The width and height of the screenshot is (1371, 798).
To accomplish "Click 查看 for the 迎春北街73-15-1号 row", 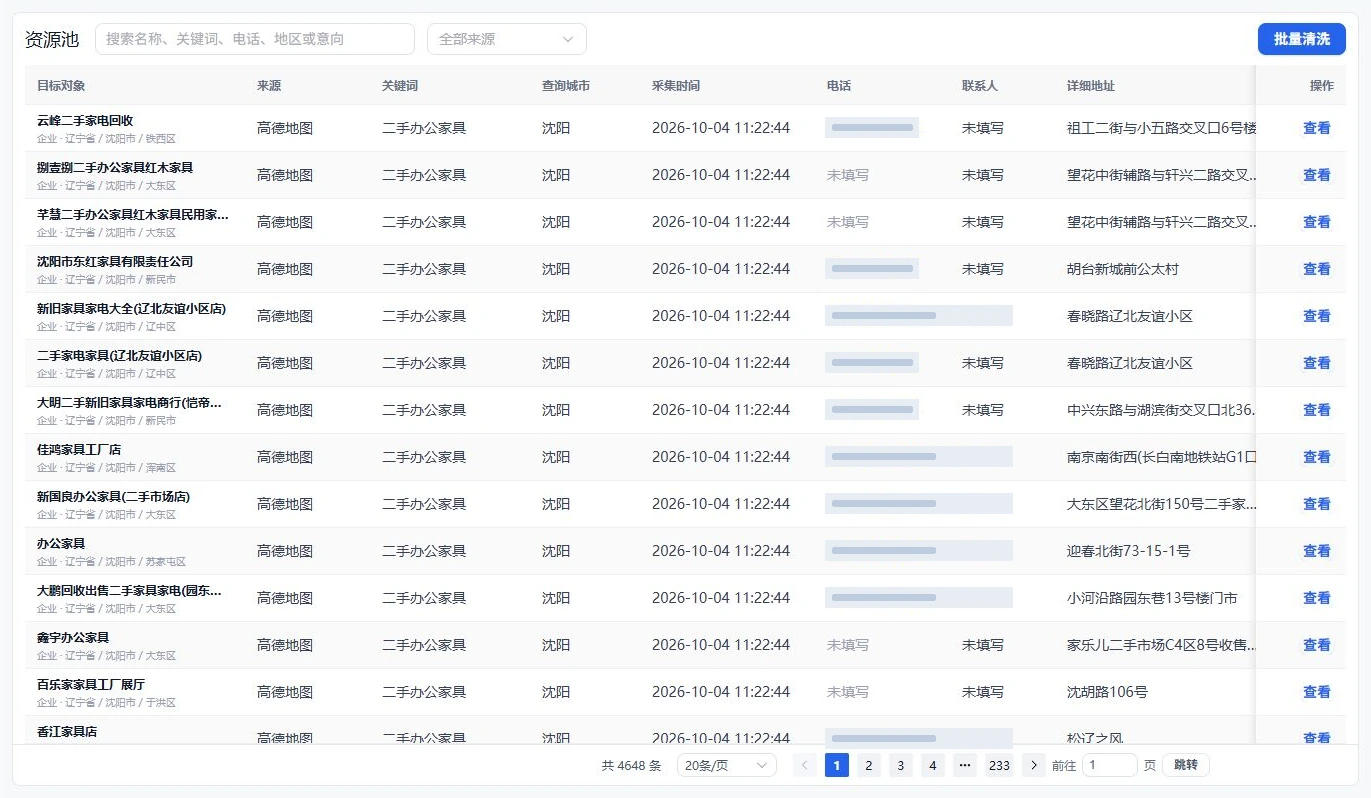I will click(1317, 551).
